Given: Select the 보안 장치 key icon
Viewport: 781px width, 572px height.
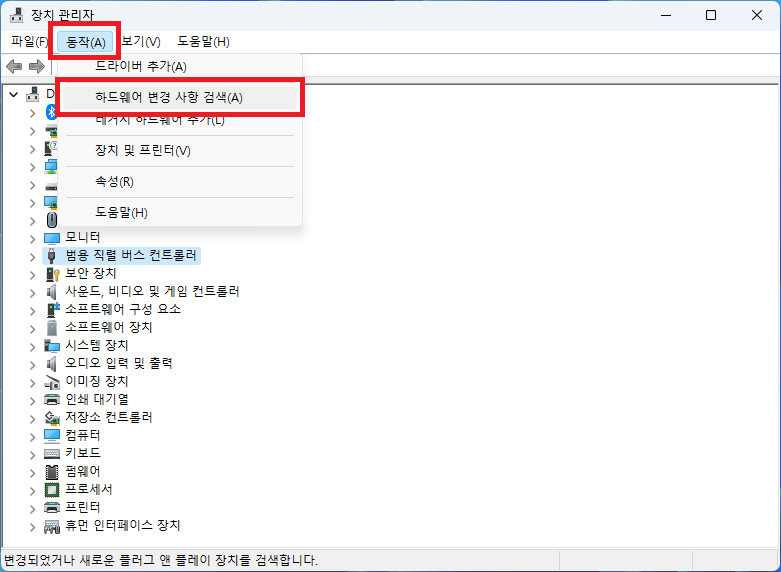Looking at the screenshot, I should 52,274.
